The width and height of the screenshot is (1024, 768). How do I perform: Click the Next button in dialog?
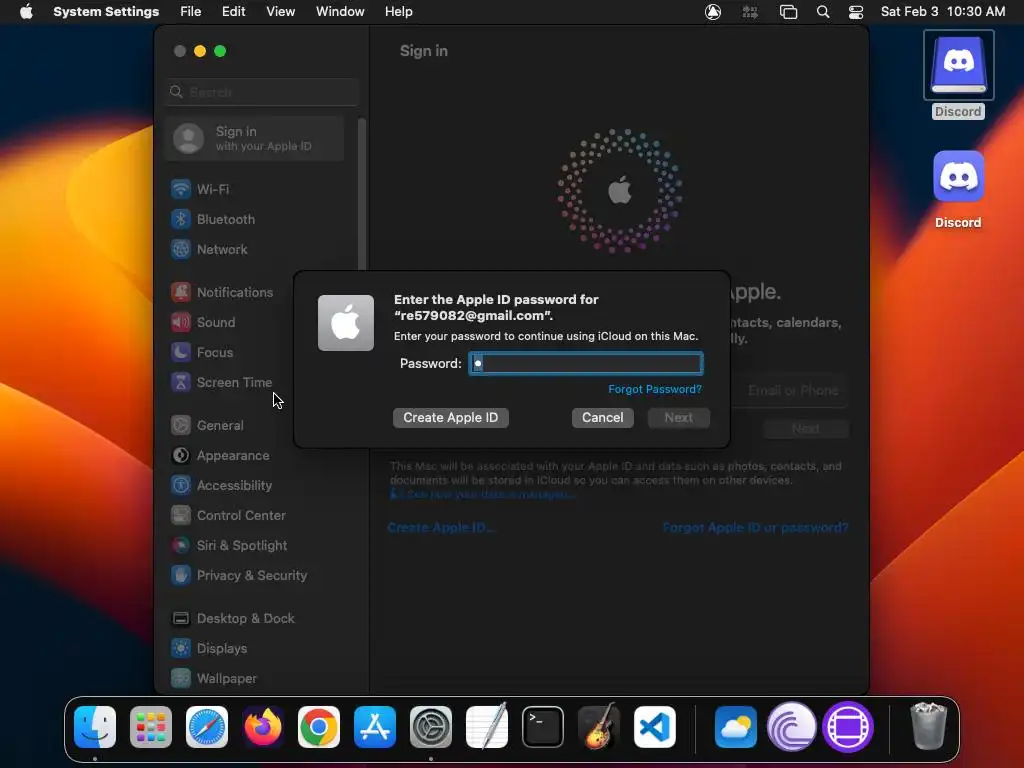point(679,418)
